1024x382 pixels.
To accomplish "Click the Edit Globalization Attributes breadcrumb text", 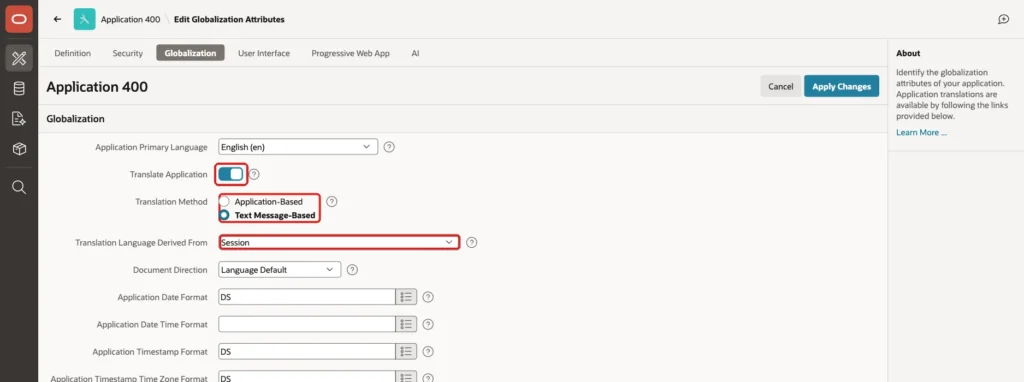I will 229,20.
